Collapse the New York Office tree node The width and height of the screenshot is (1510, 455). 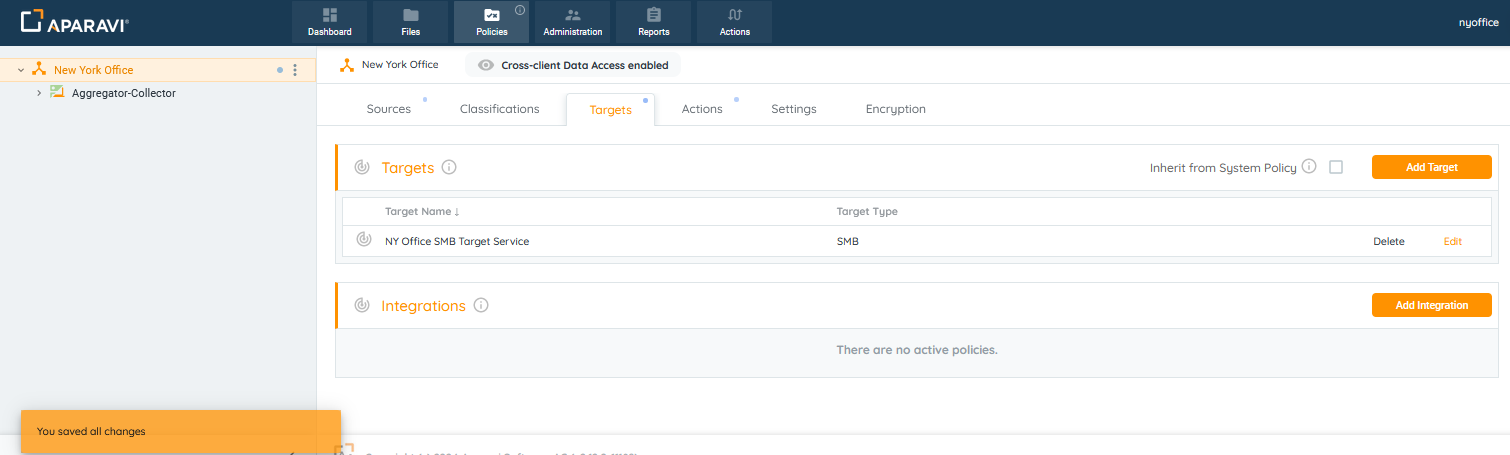tap(21, 70)
